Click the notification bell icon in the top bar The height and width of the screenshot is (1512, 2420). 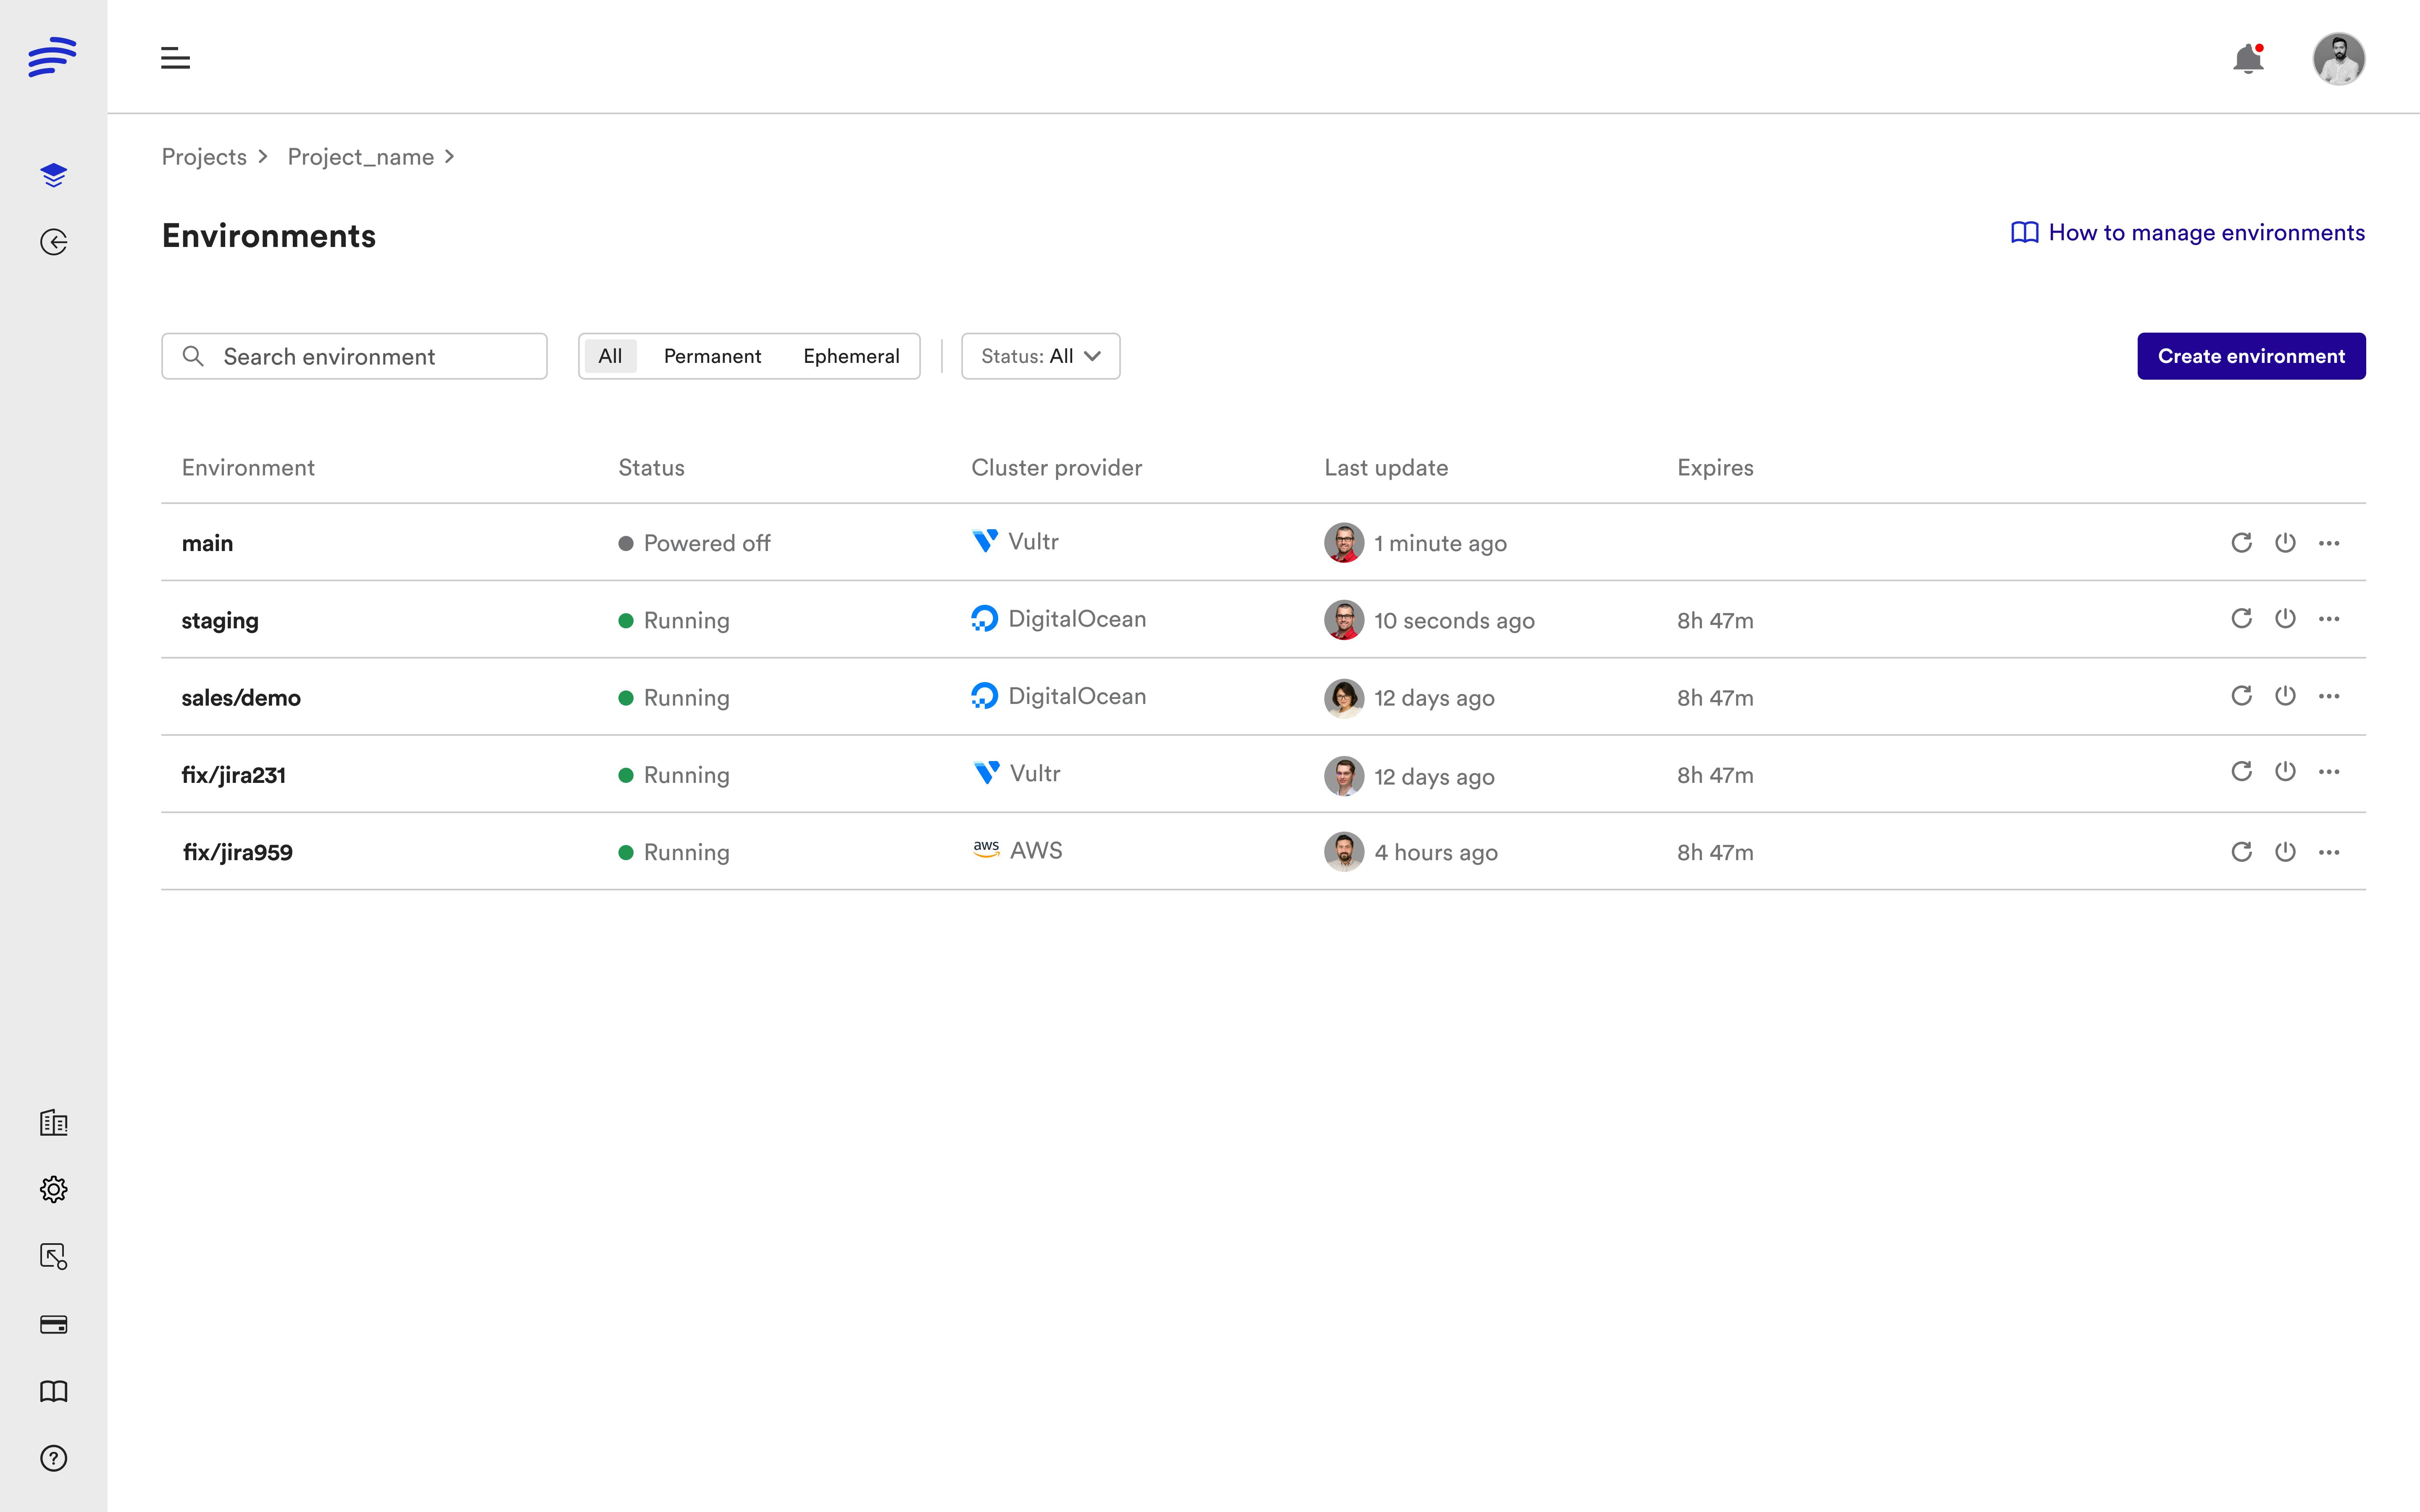tap(2249, 58)
